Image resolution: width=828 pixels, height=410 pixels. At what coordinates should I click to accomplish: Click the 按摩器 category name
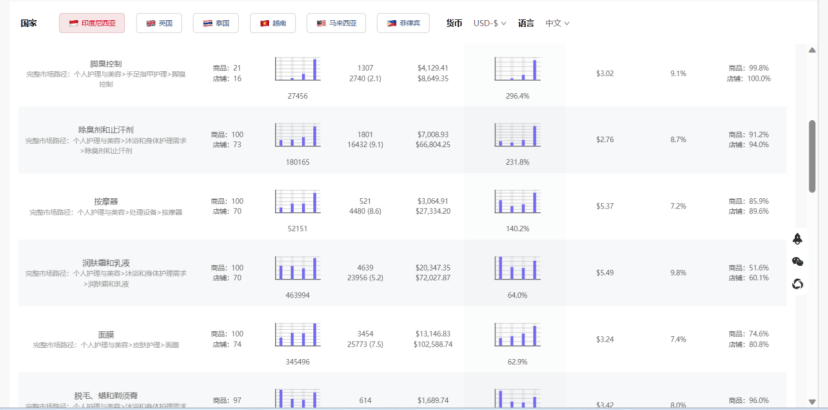click(106, 201)
